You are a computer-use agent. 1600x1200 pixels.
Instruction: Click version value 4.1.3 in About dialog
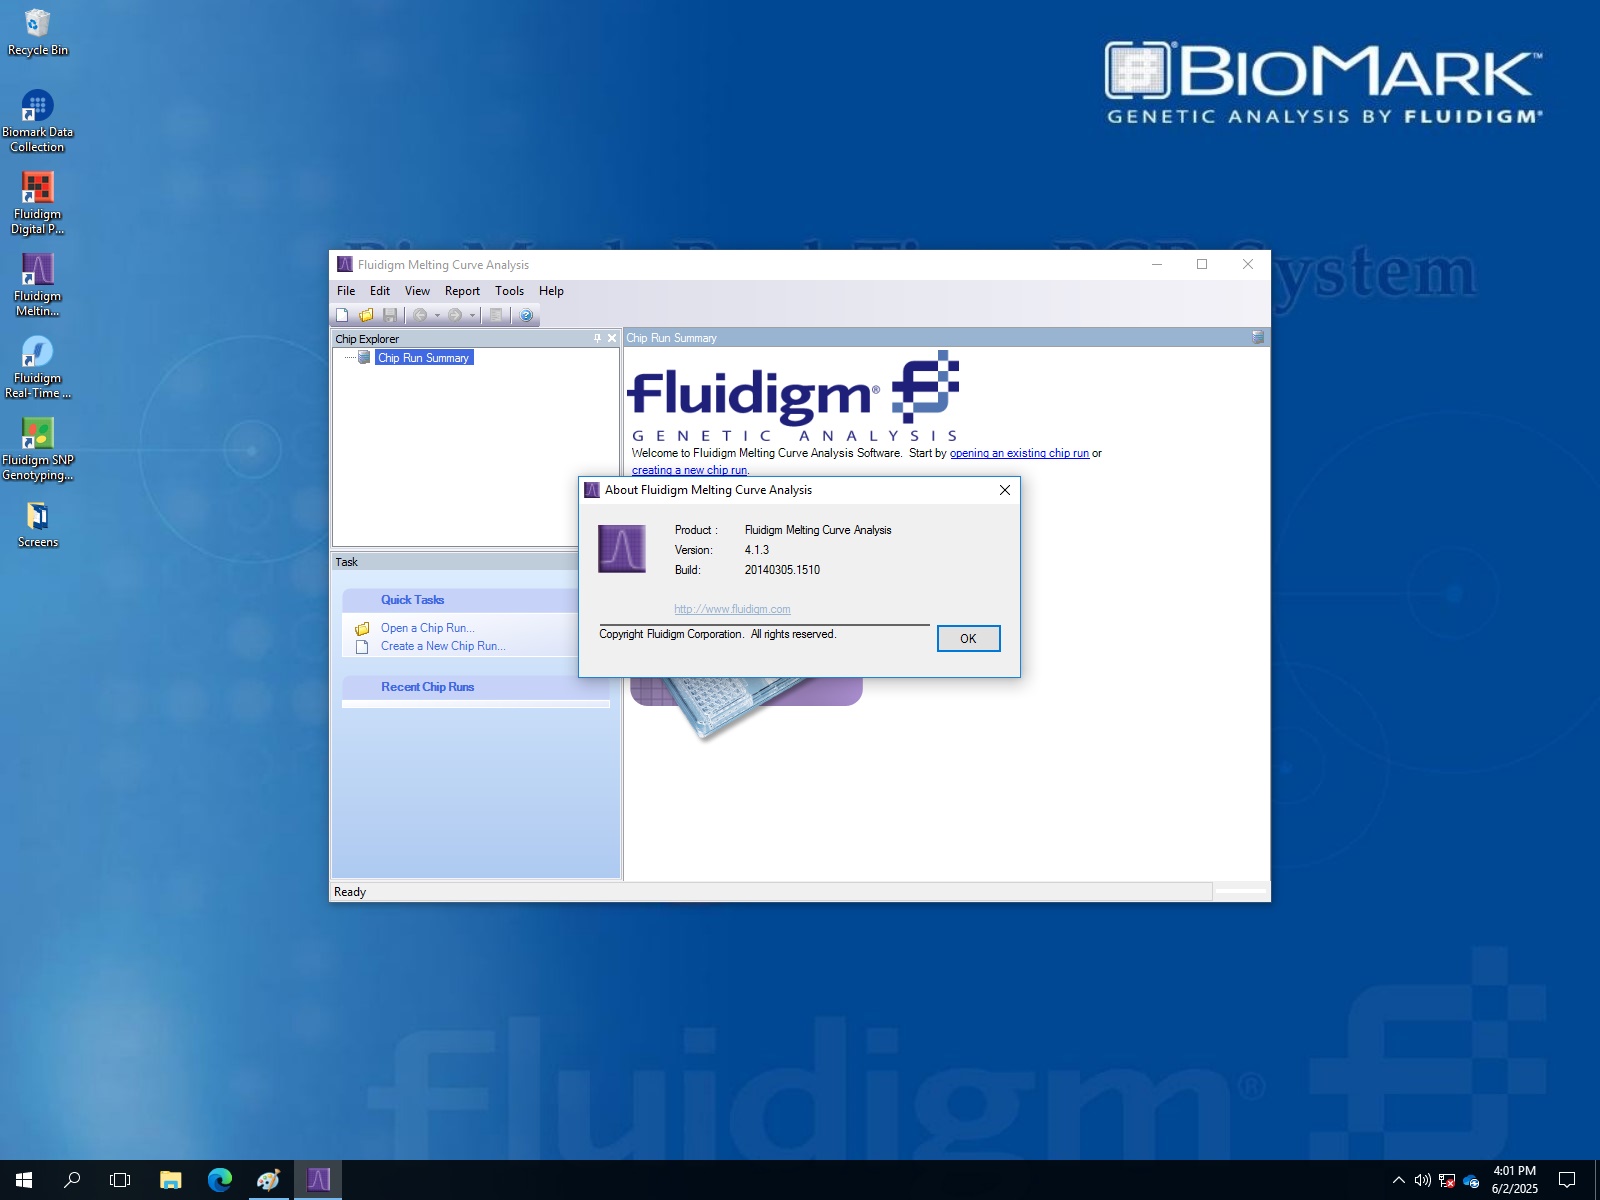pos(757,550)
